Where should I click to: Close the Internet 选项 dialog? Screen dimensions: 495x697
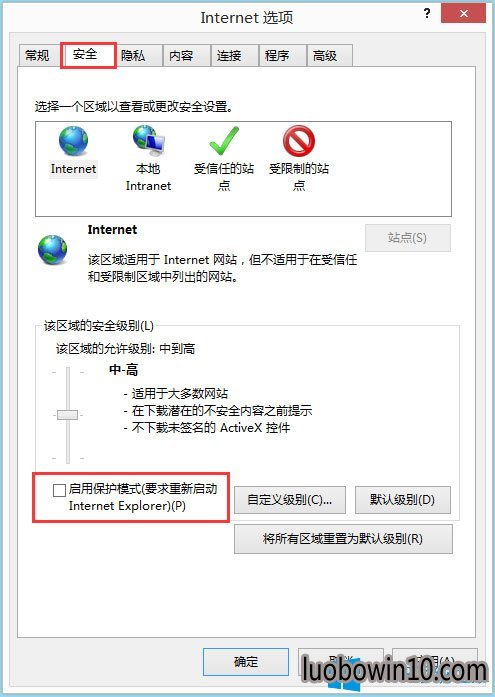point(463,13)
